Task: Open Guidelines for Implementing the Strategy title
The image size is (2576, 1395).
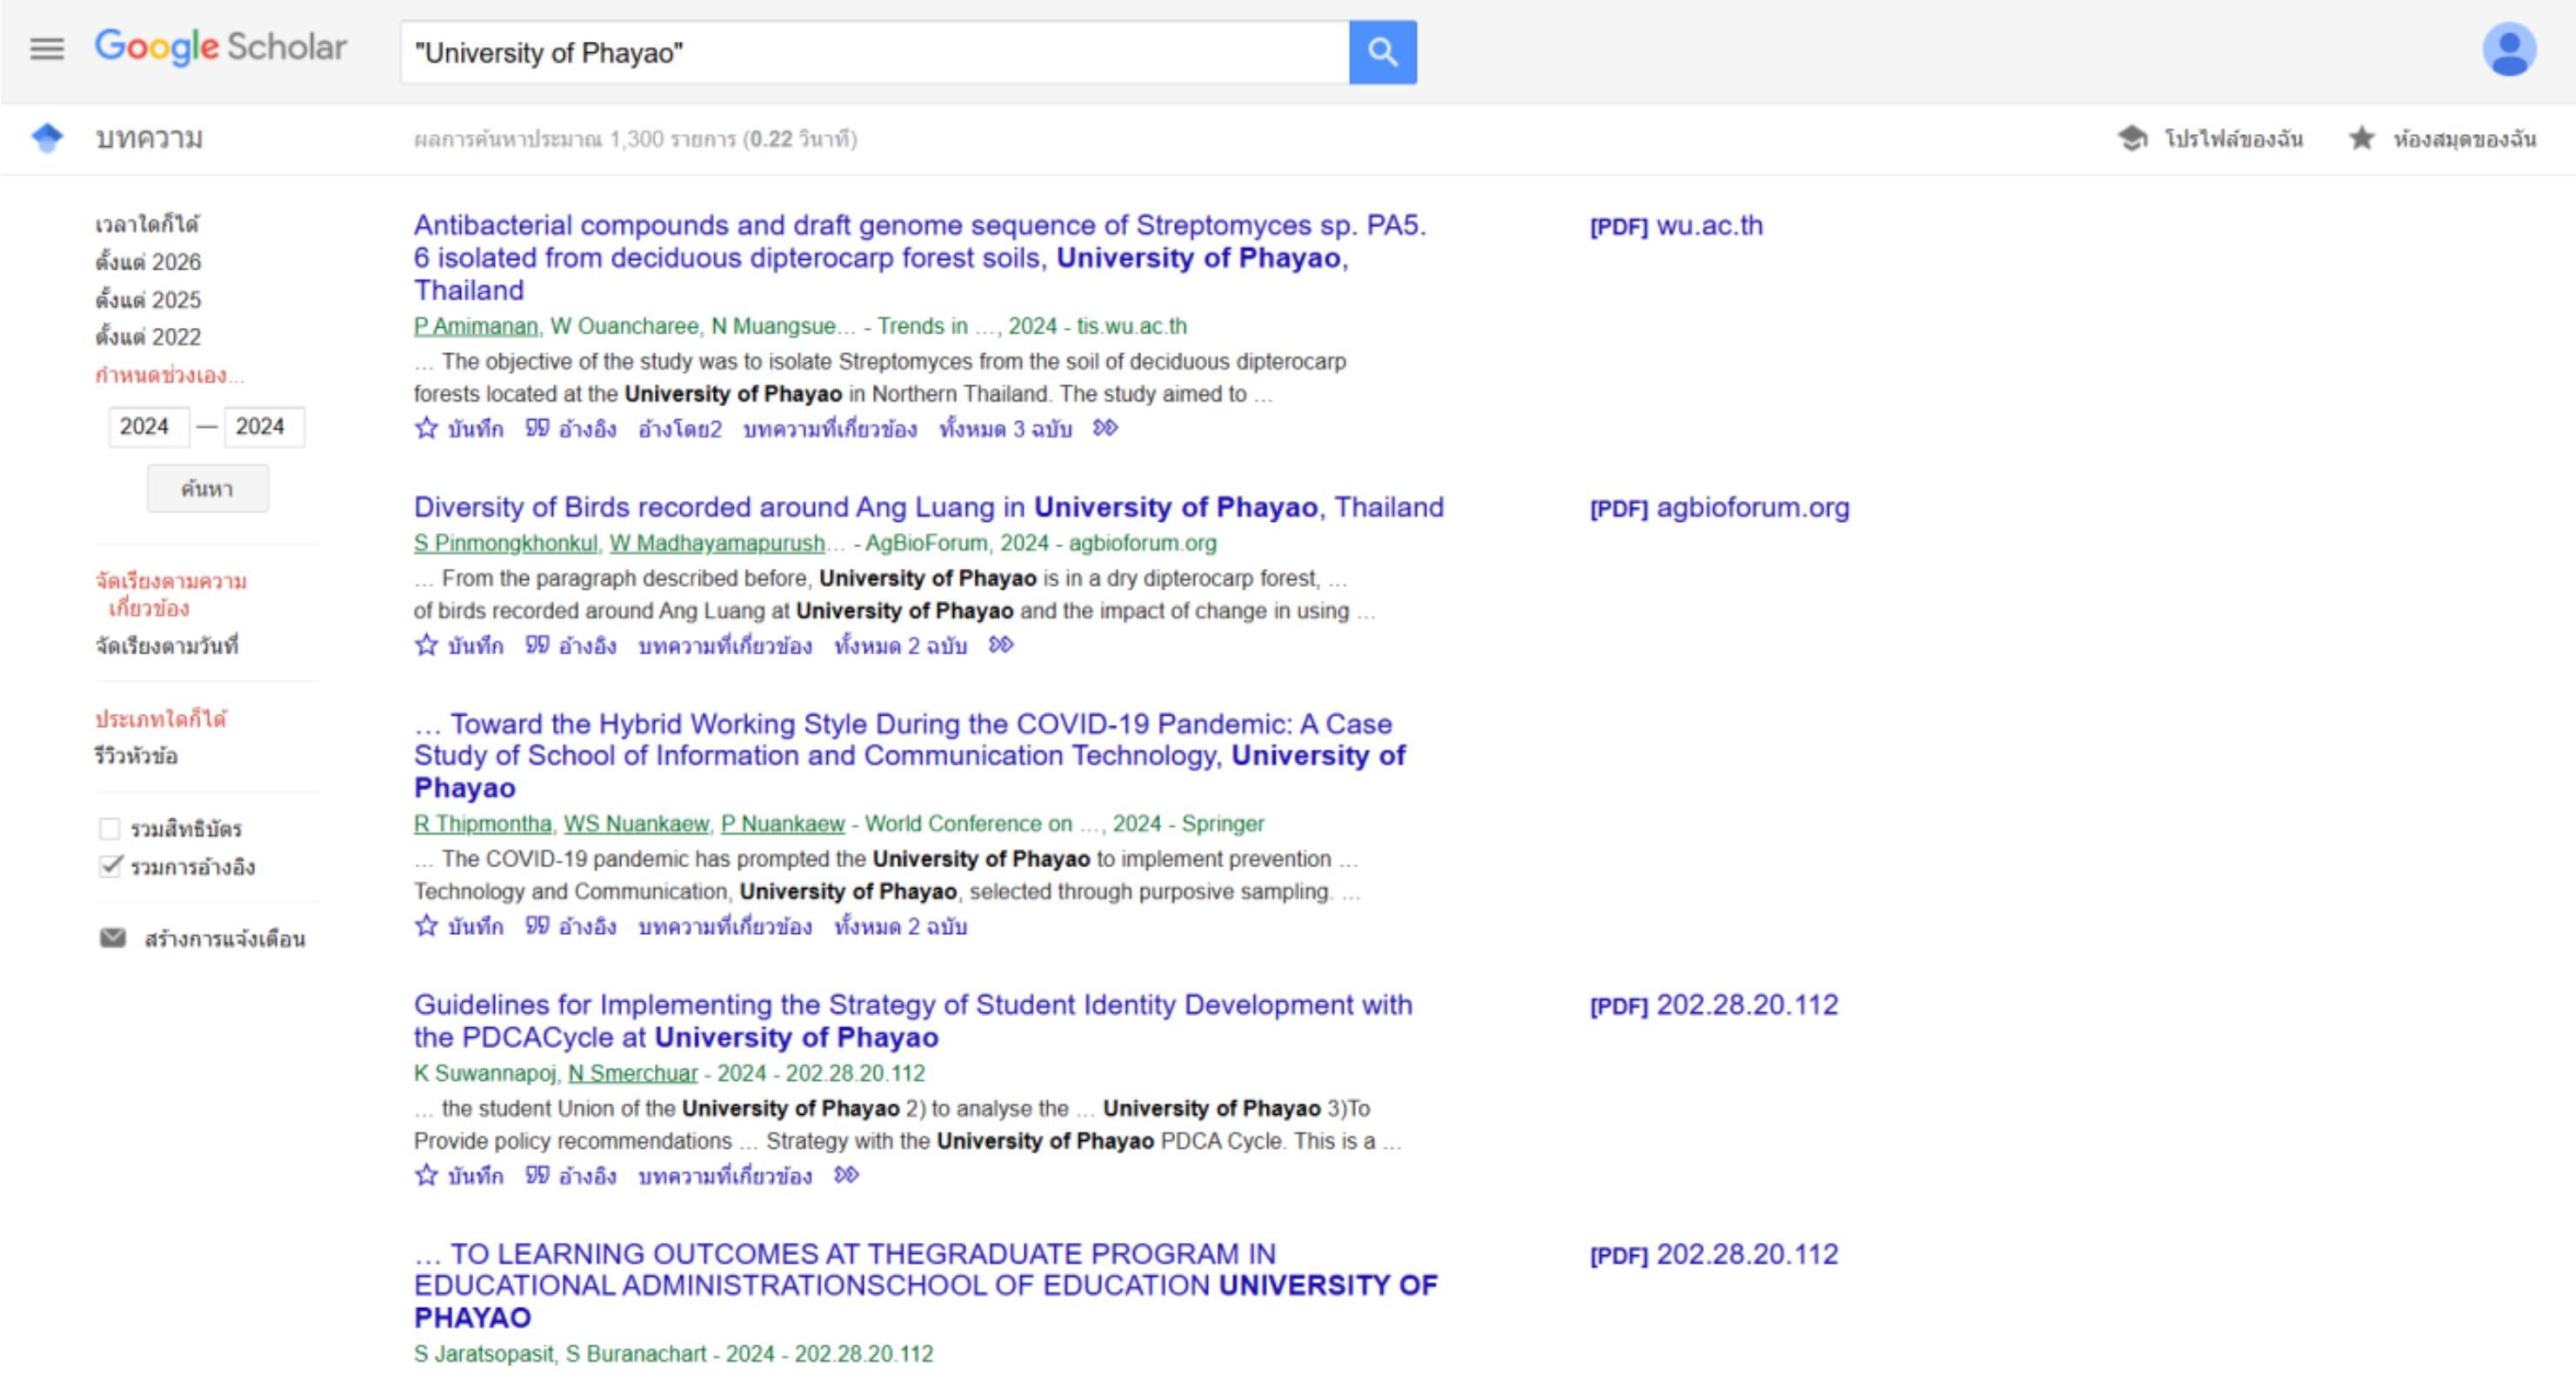Action: pos(913,1021)
